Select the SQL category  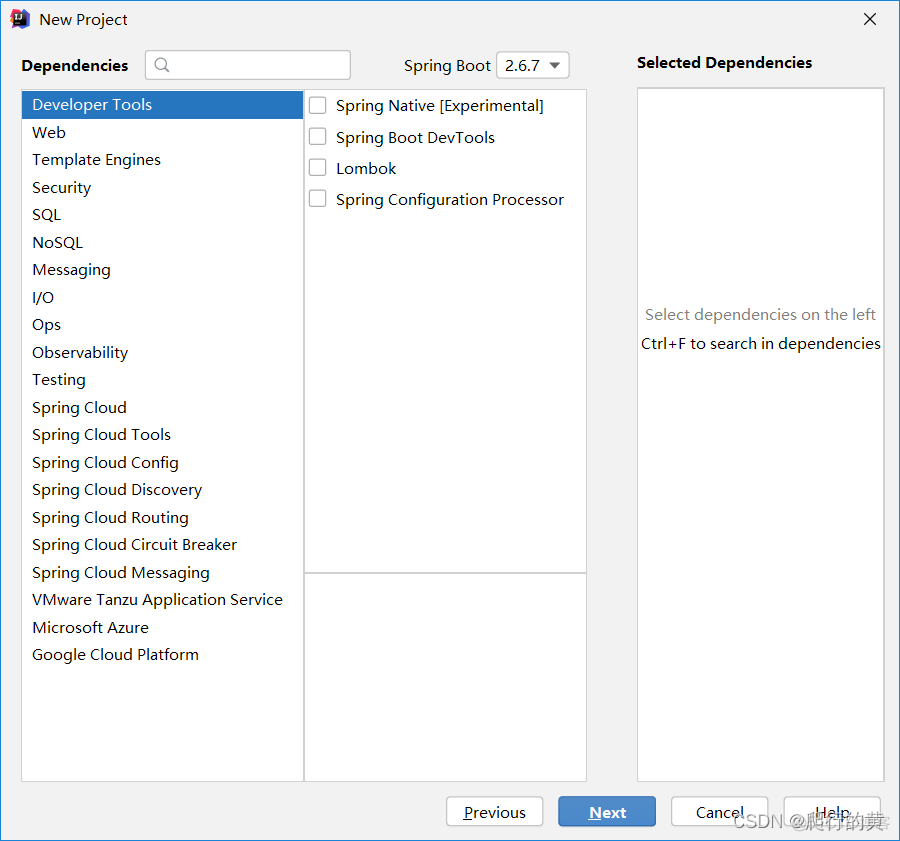46,215
